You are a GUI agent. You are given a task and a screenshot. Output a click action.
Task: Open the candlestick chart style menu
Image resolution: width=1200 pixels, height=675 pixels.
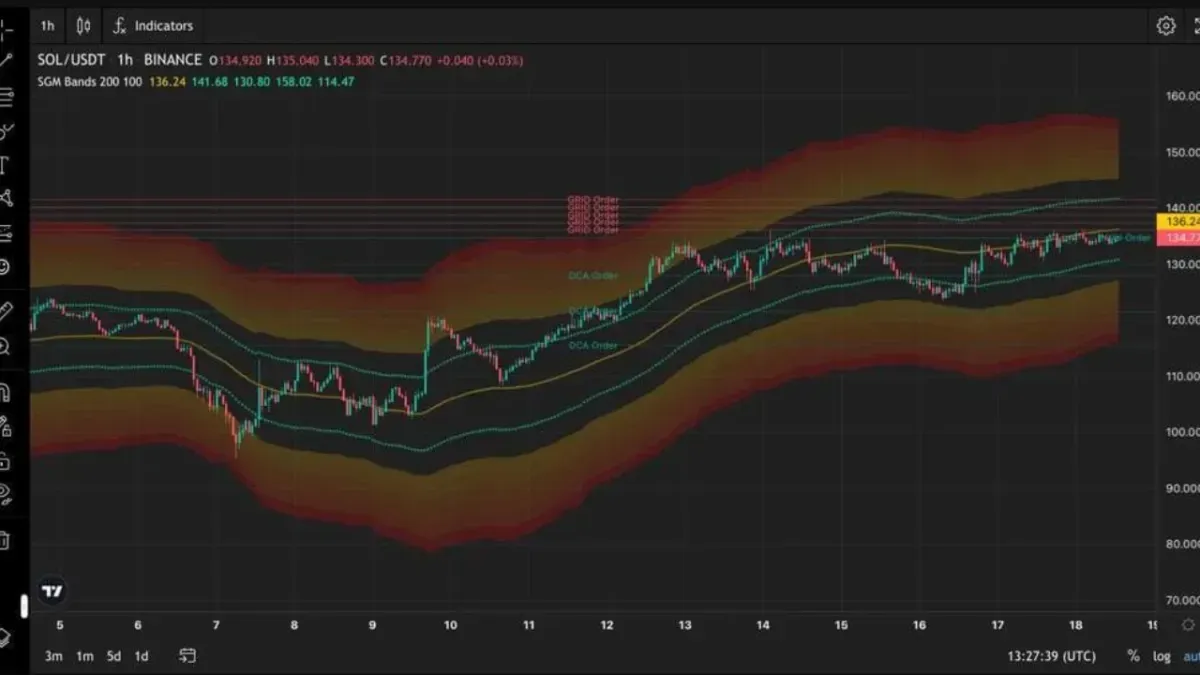(x=84, y=26)
